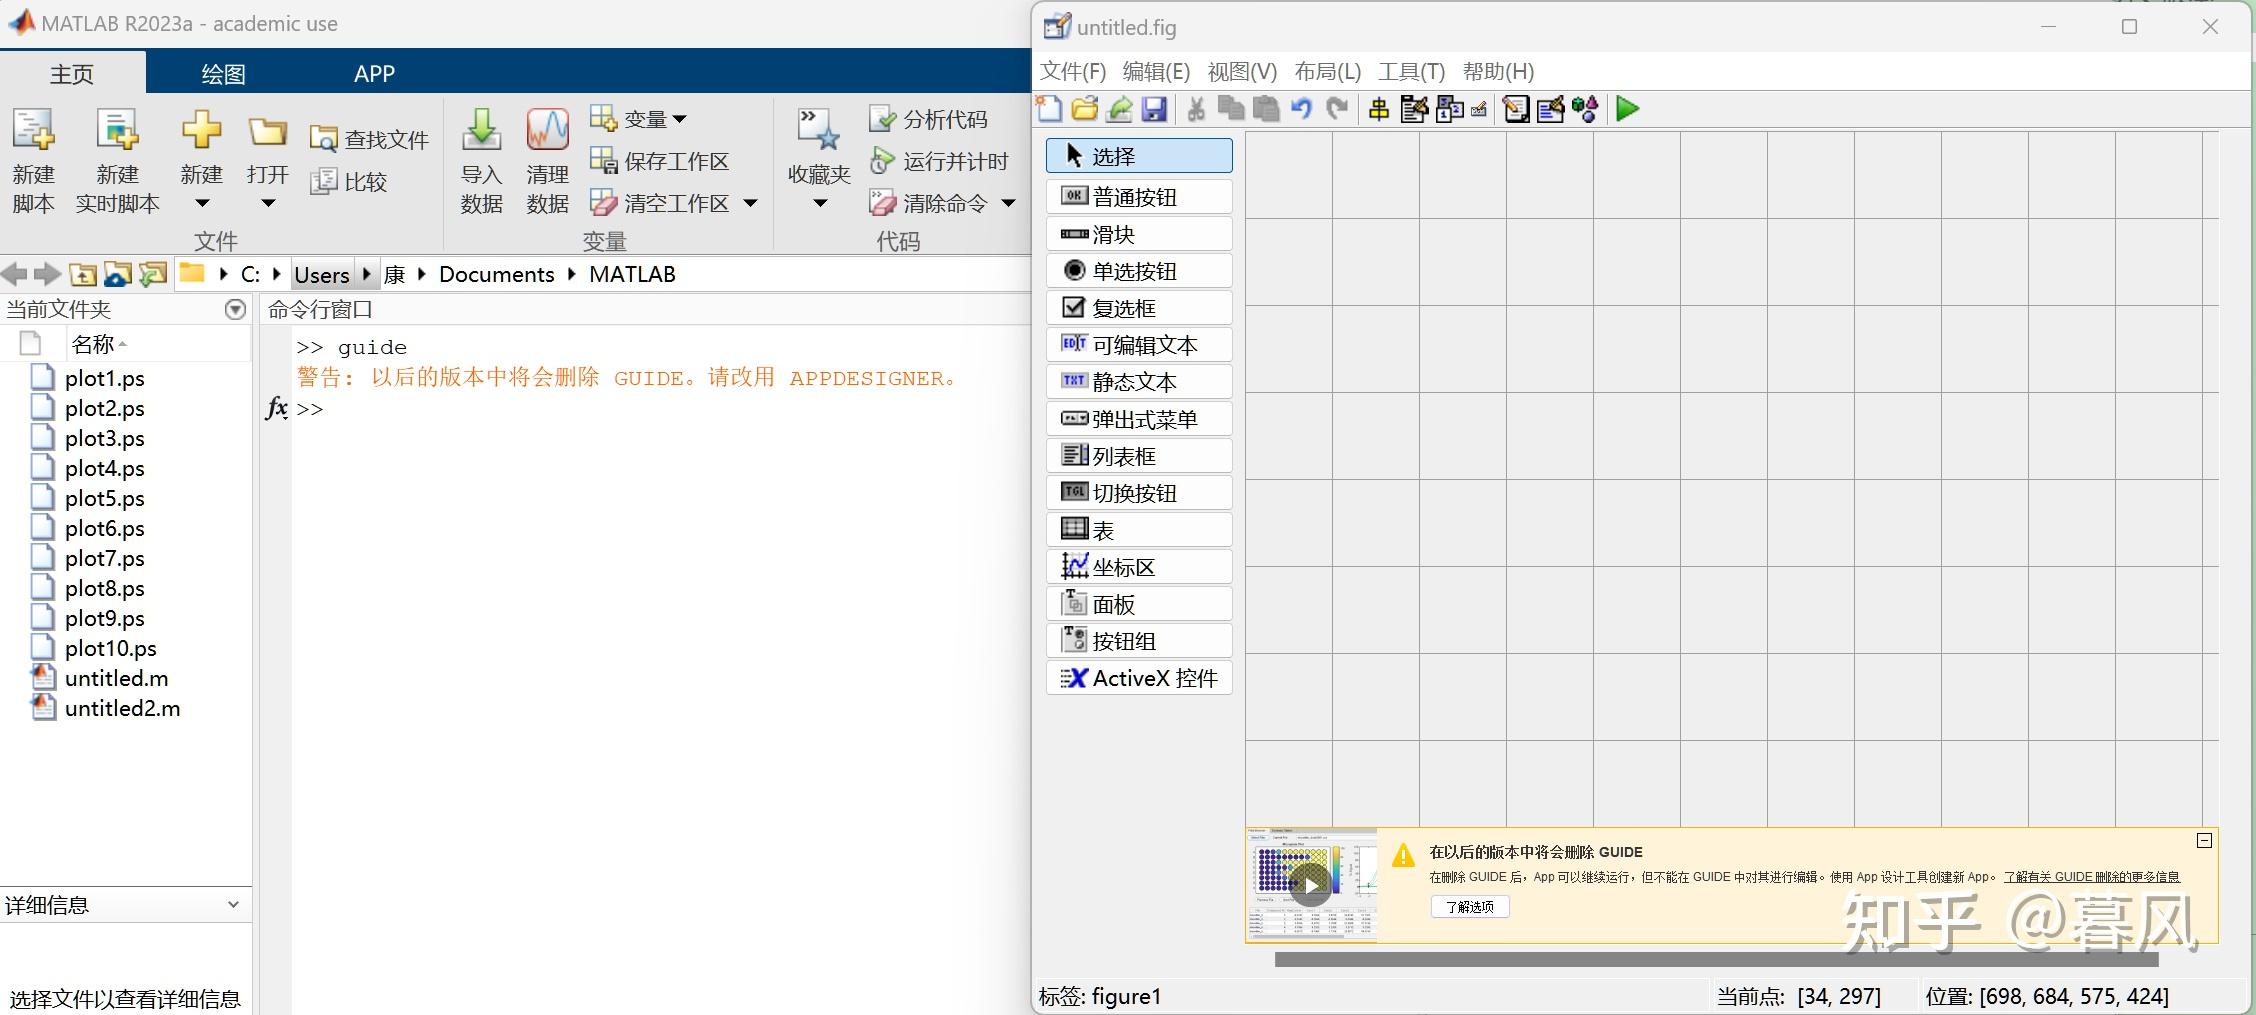The height and width of the screenshot is (1015, 2256).
Task: Minimize the GUIDE warning banner
Action: [x=2204, y=841]
